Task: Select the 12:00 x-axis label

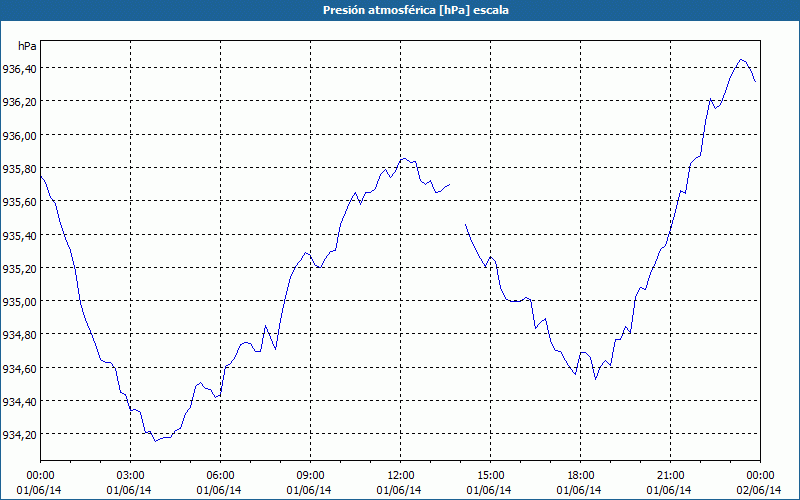Action: tap(401, 476)
